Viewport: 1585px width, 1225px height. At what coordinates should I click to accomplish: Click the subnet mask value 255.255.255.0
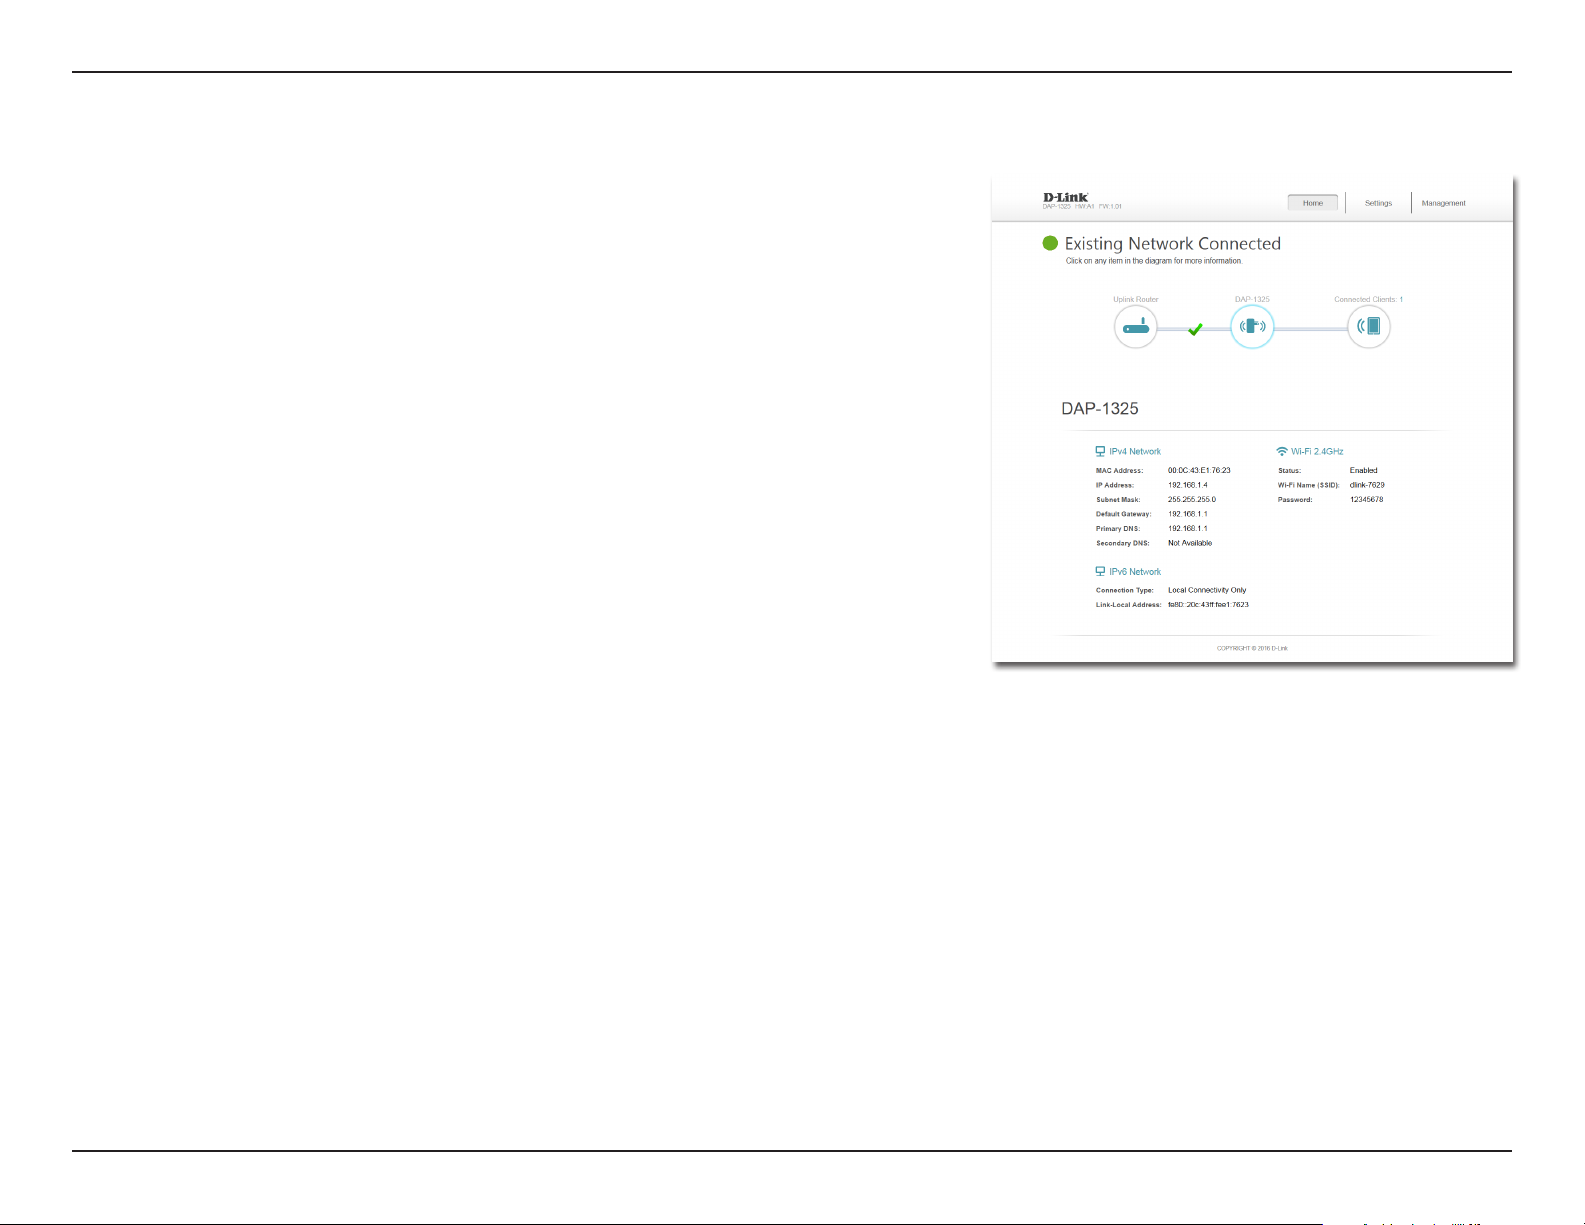pos(1192,499)
